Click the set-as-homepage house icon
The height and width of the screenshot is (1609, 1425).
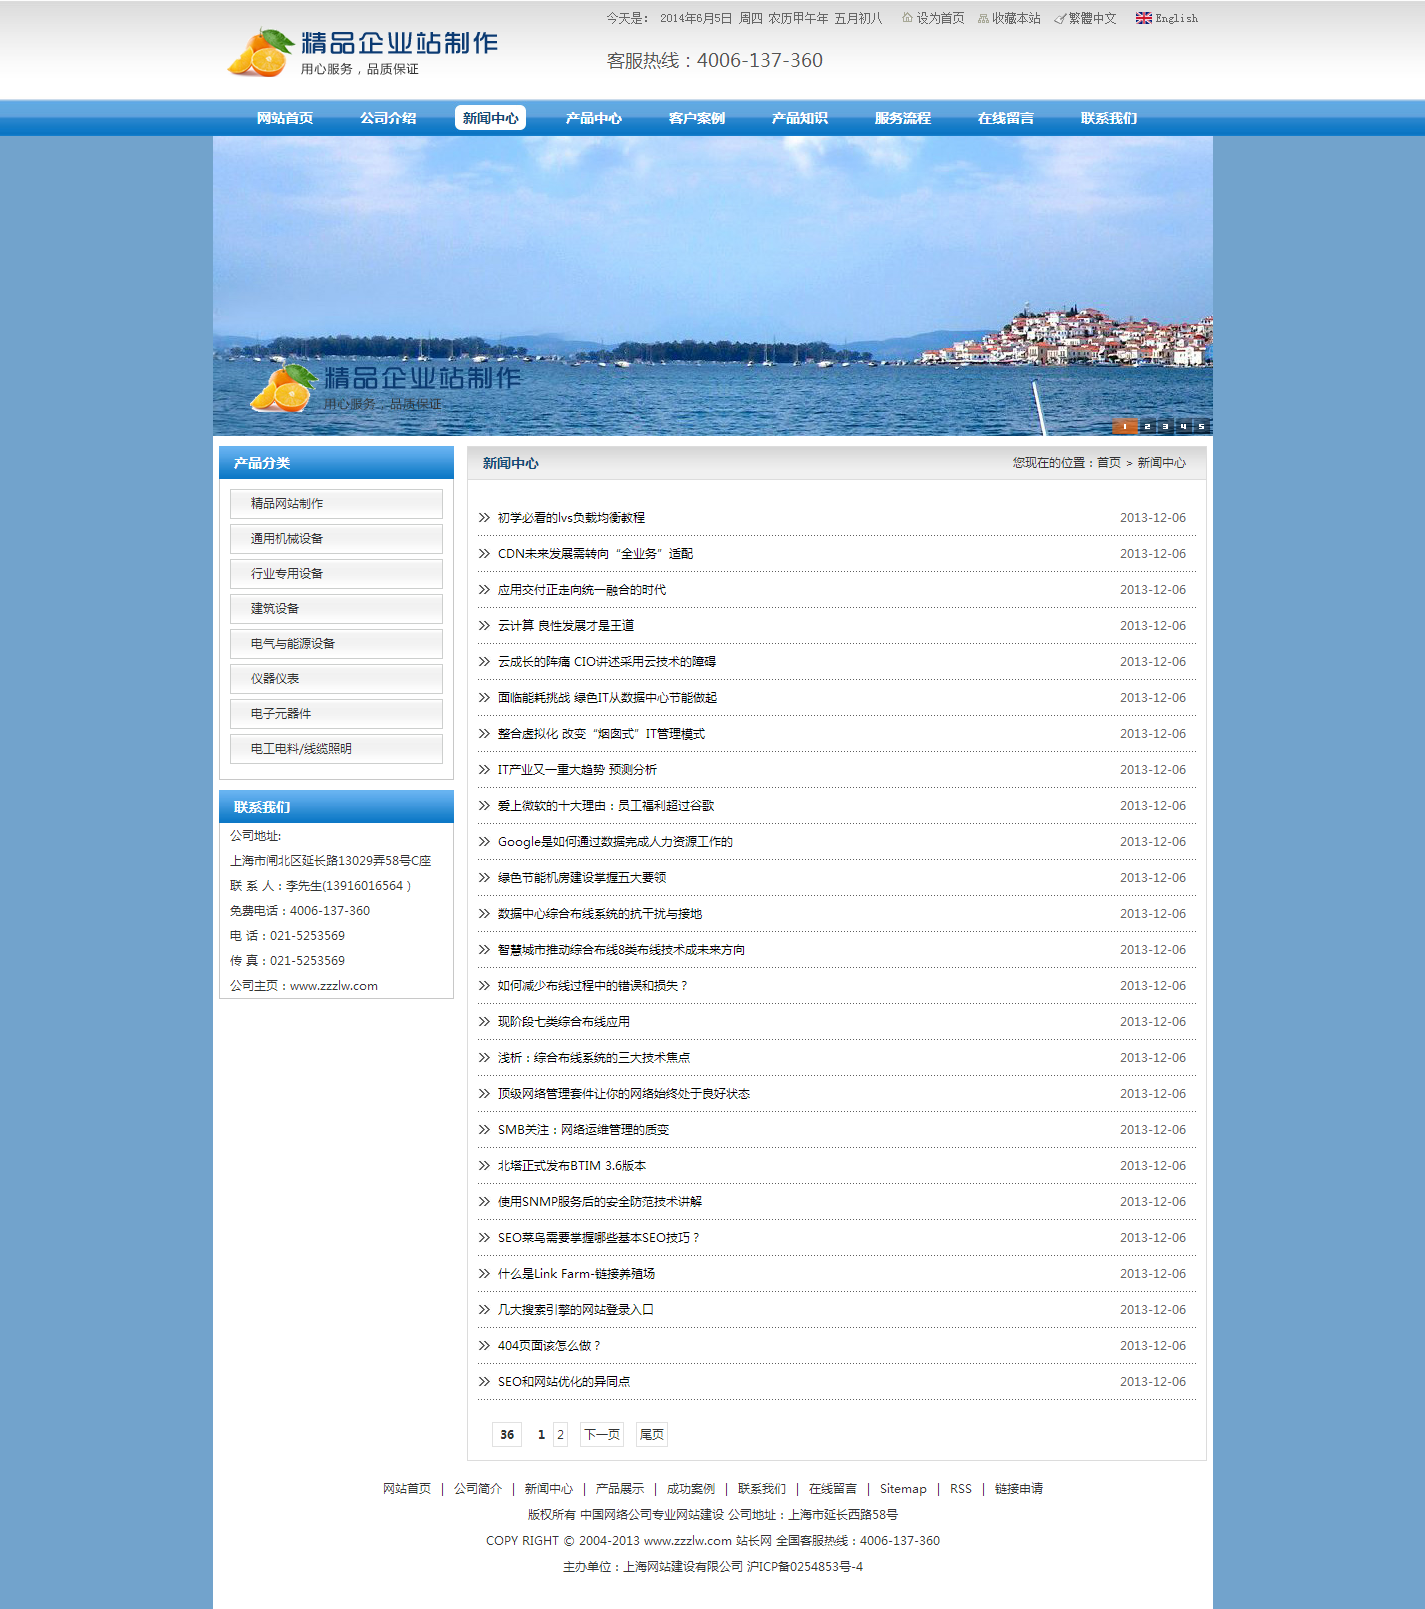click(907, 18)
